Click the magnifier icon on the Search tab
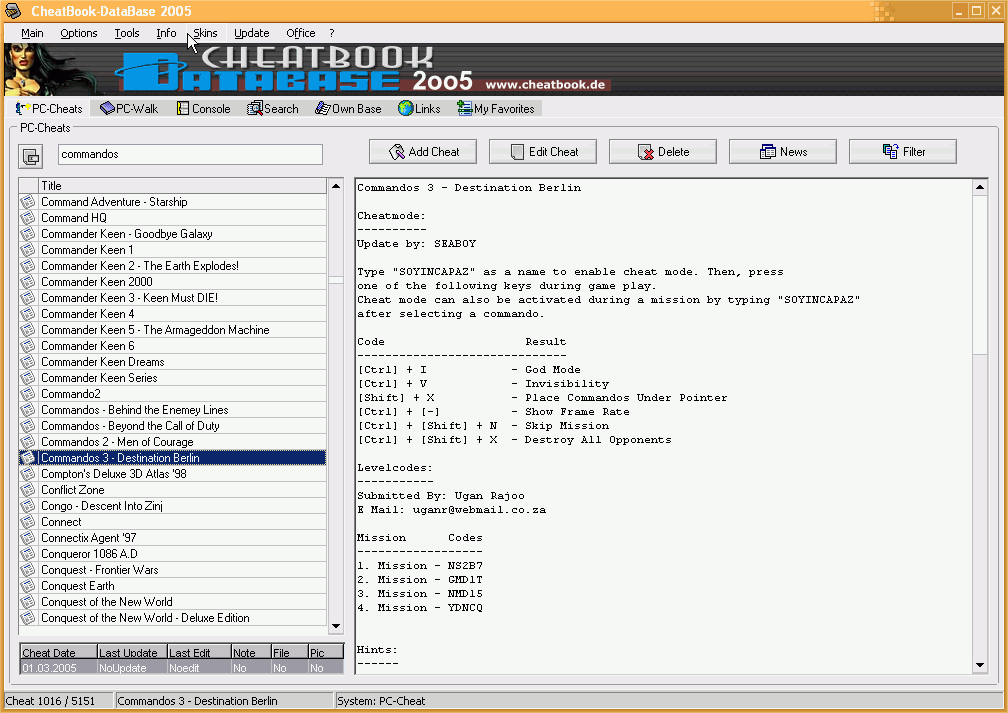This screenshot has height=713, width=1008. (x=257, y=108)
